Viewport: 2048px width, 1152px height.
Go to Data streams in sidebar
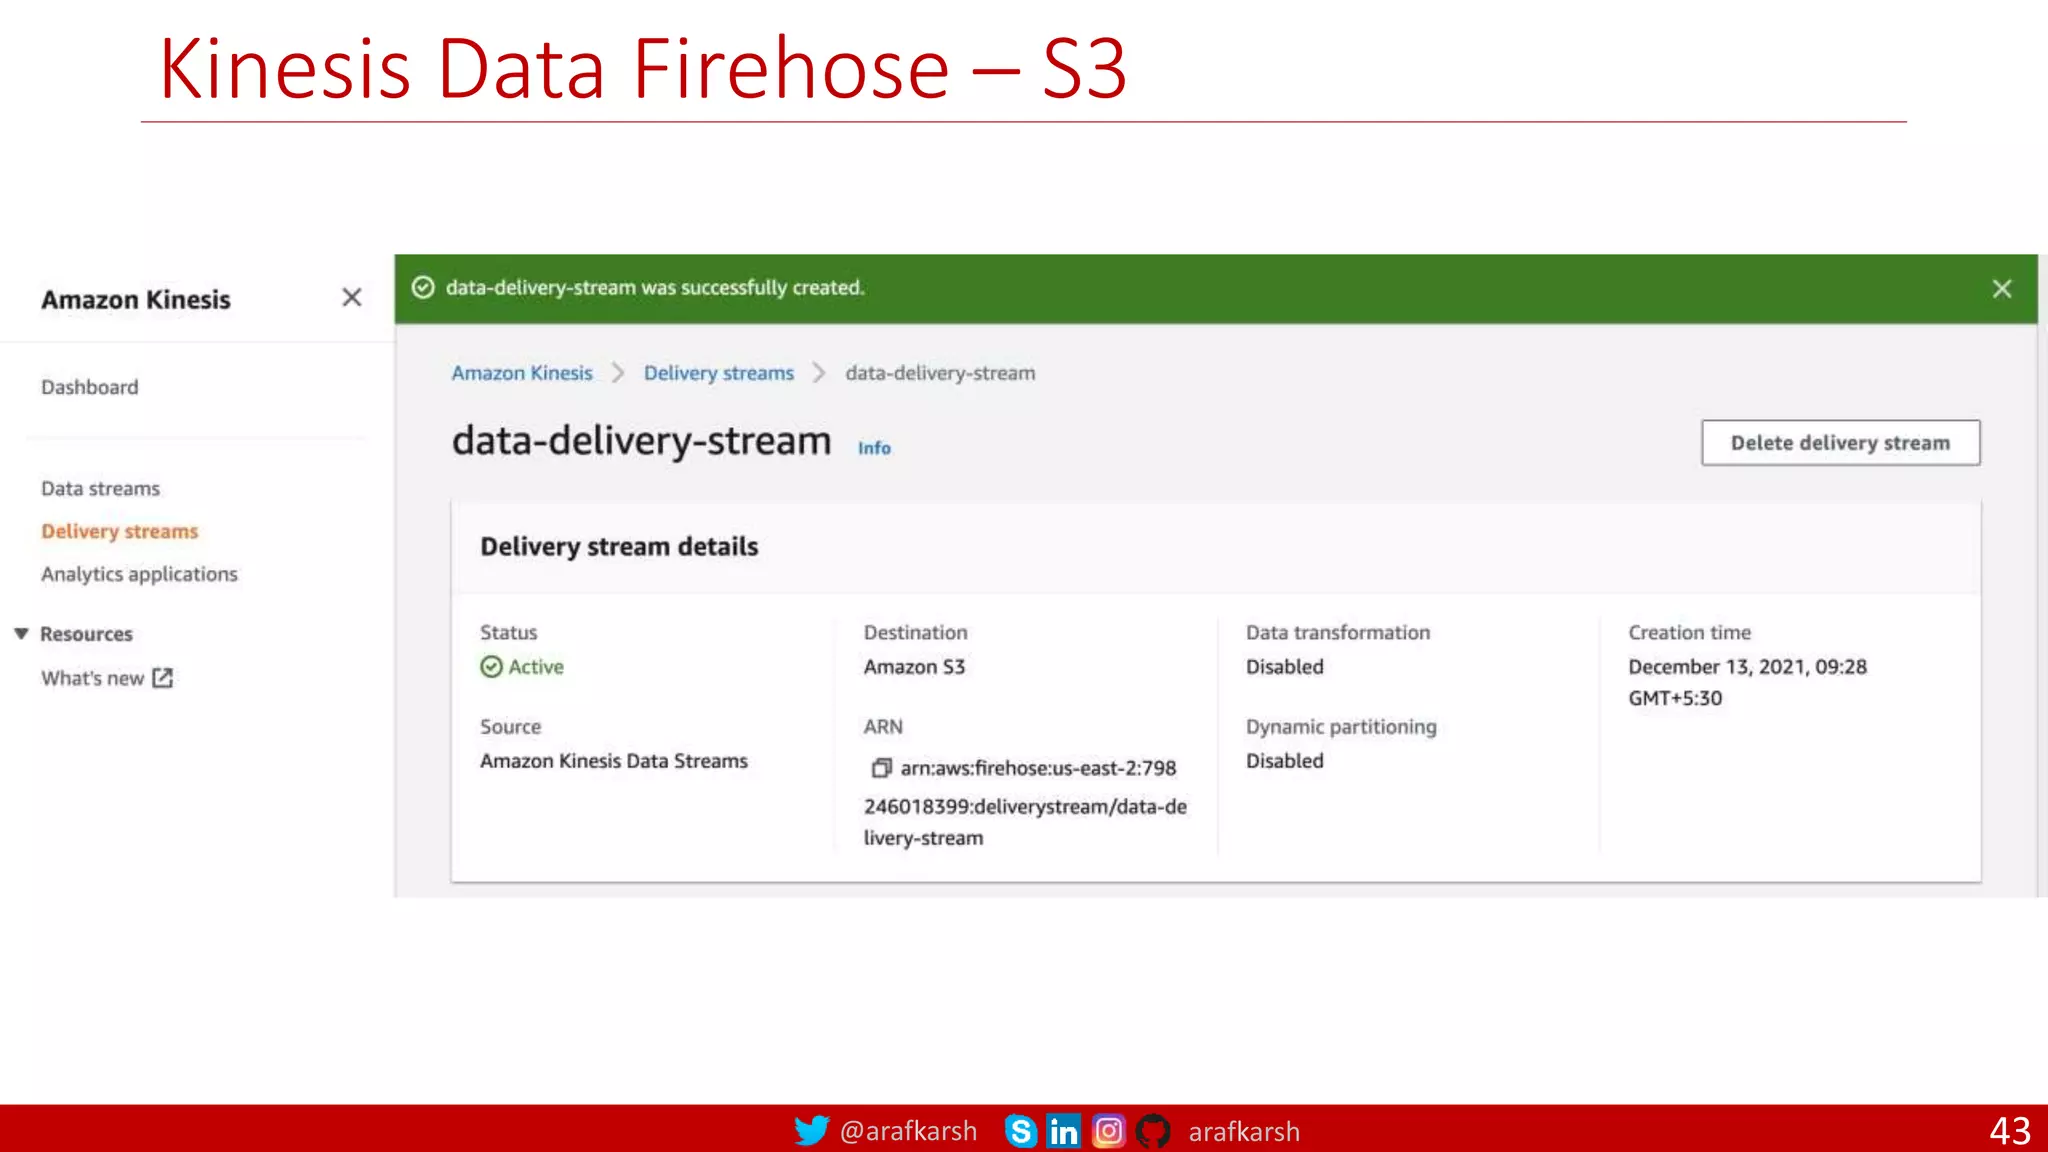click(100, 489)
